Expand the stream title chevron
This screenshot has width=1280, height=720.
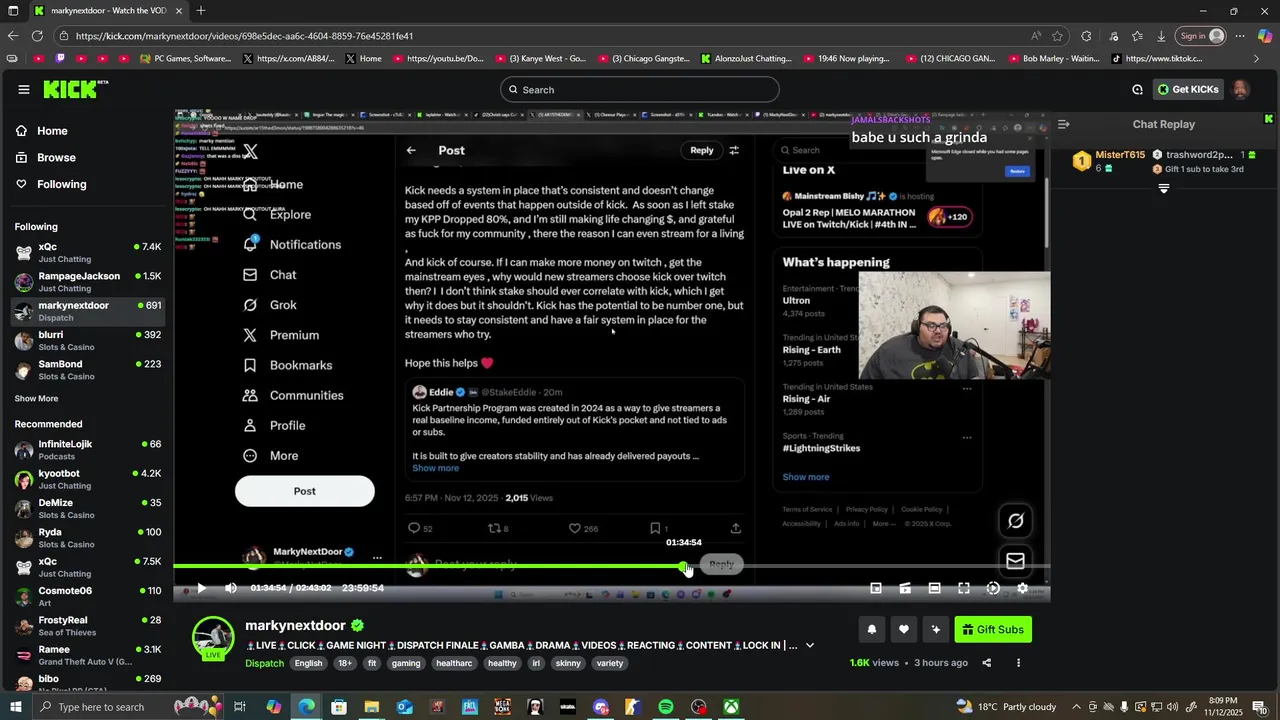click(x=810, y=645)
